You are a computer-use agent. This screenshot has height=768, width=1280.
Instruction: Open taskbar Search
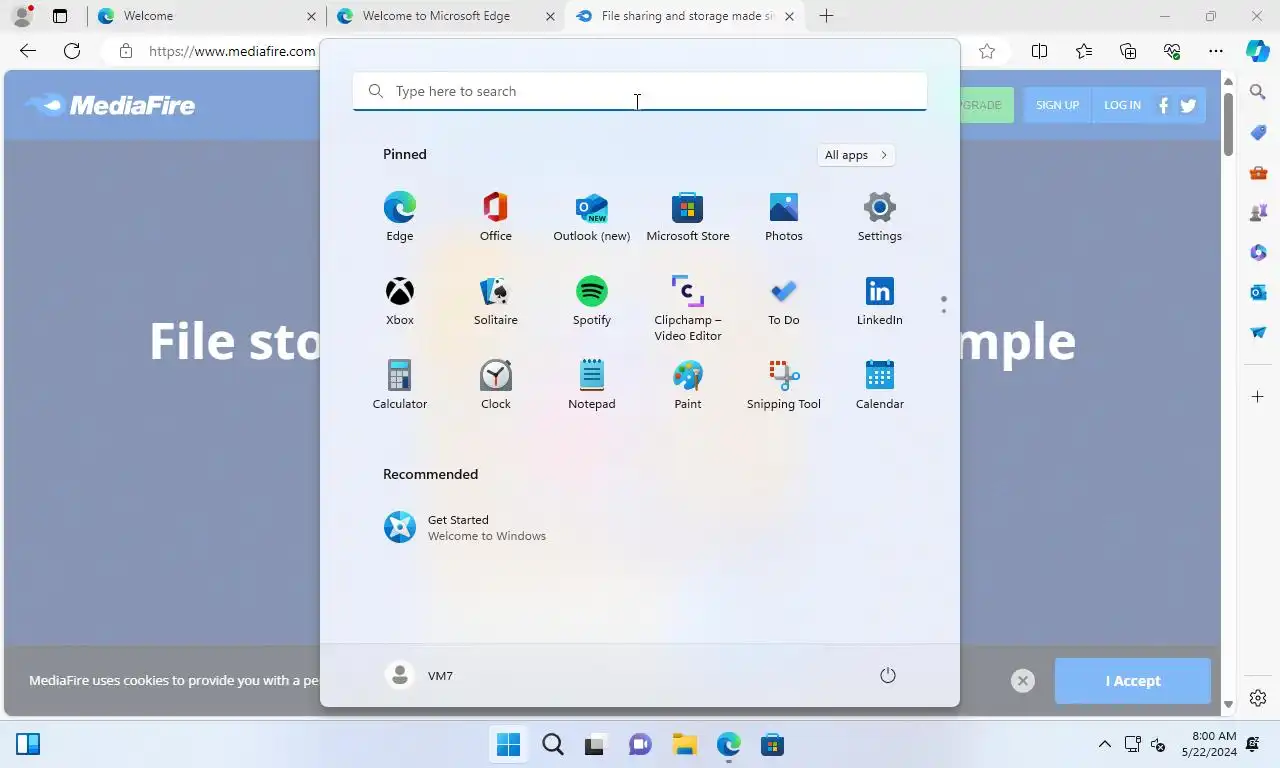(553, 745)
